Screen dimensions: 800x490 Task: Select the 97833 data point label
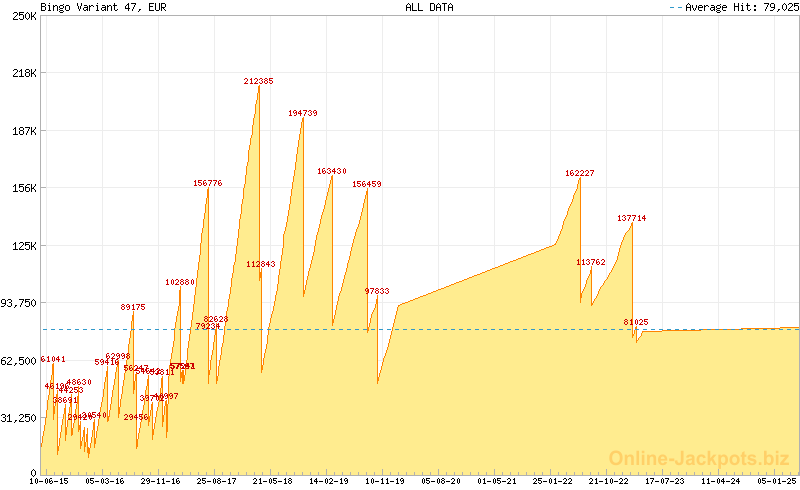tap(377, 291)
